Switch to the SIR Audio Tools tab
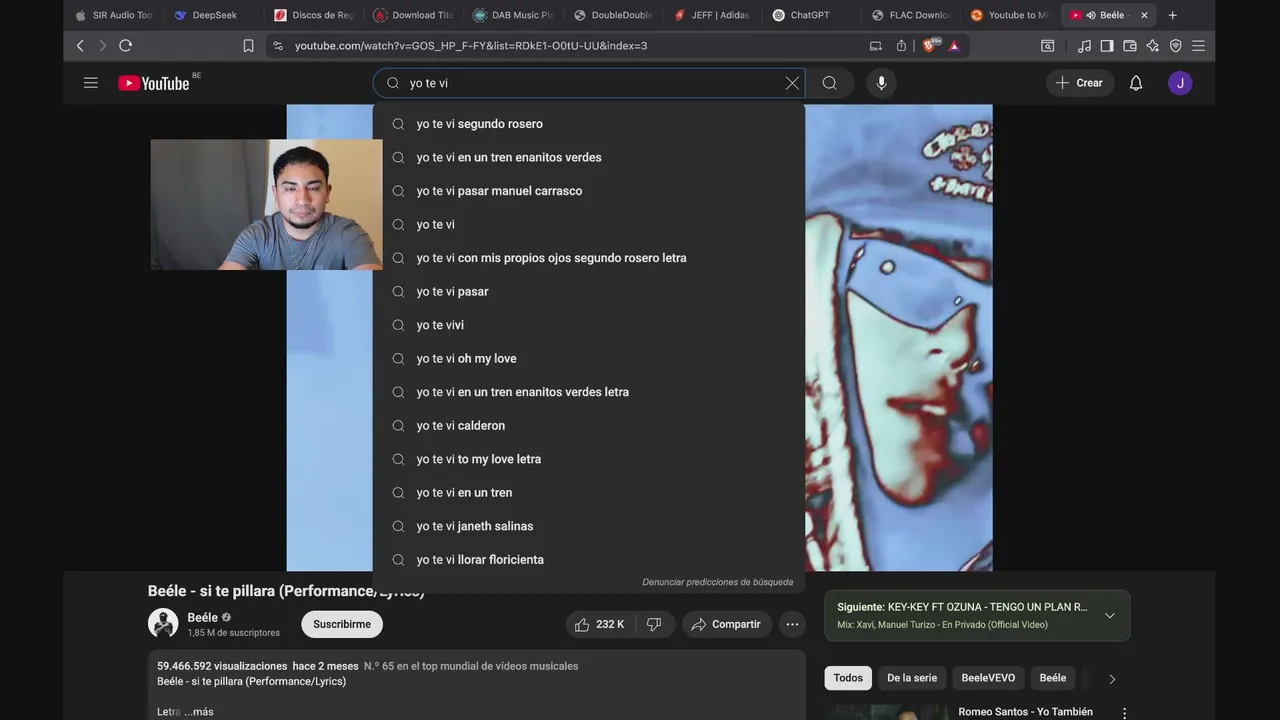 [114, 15]
